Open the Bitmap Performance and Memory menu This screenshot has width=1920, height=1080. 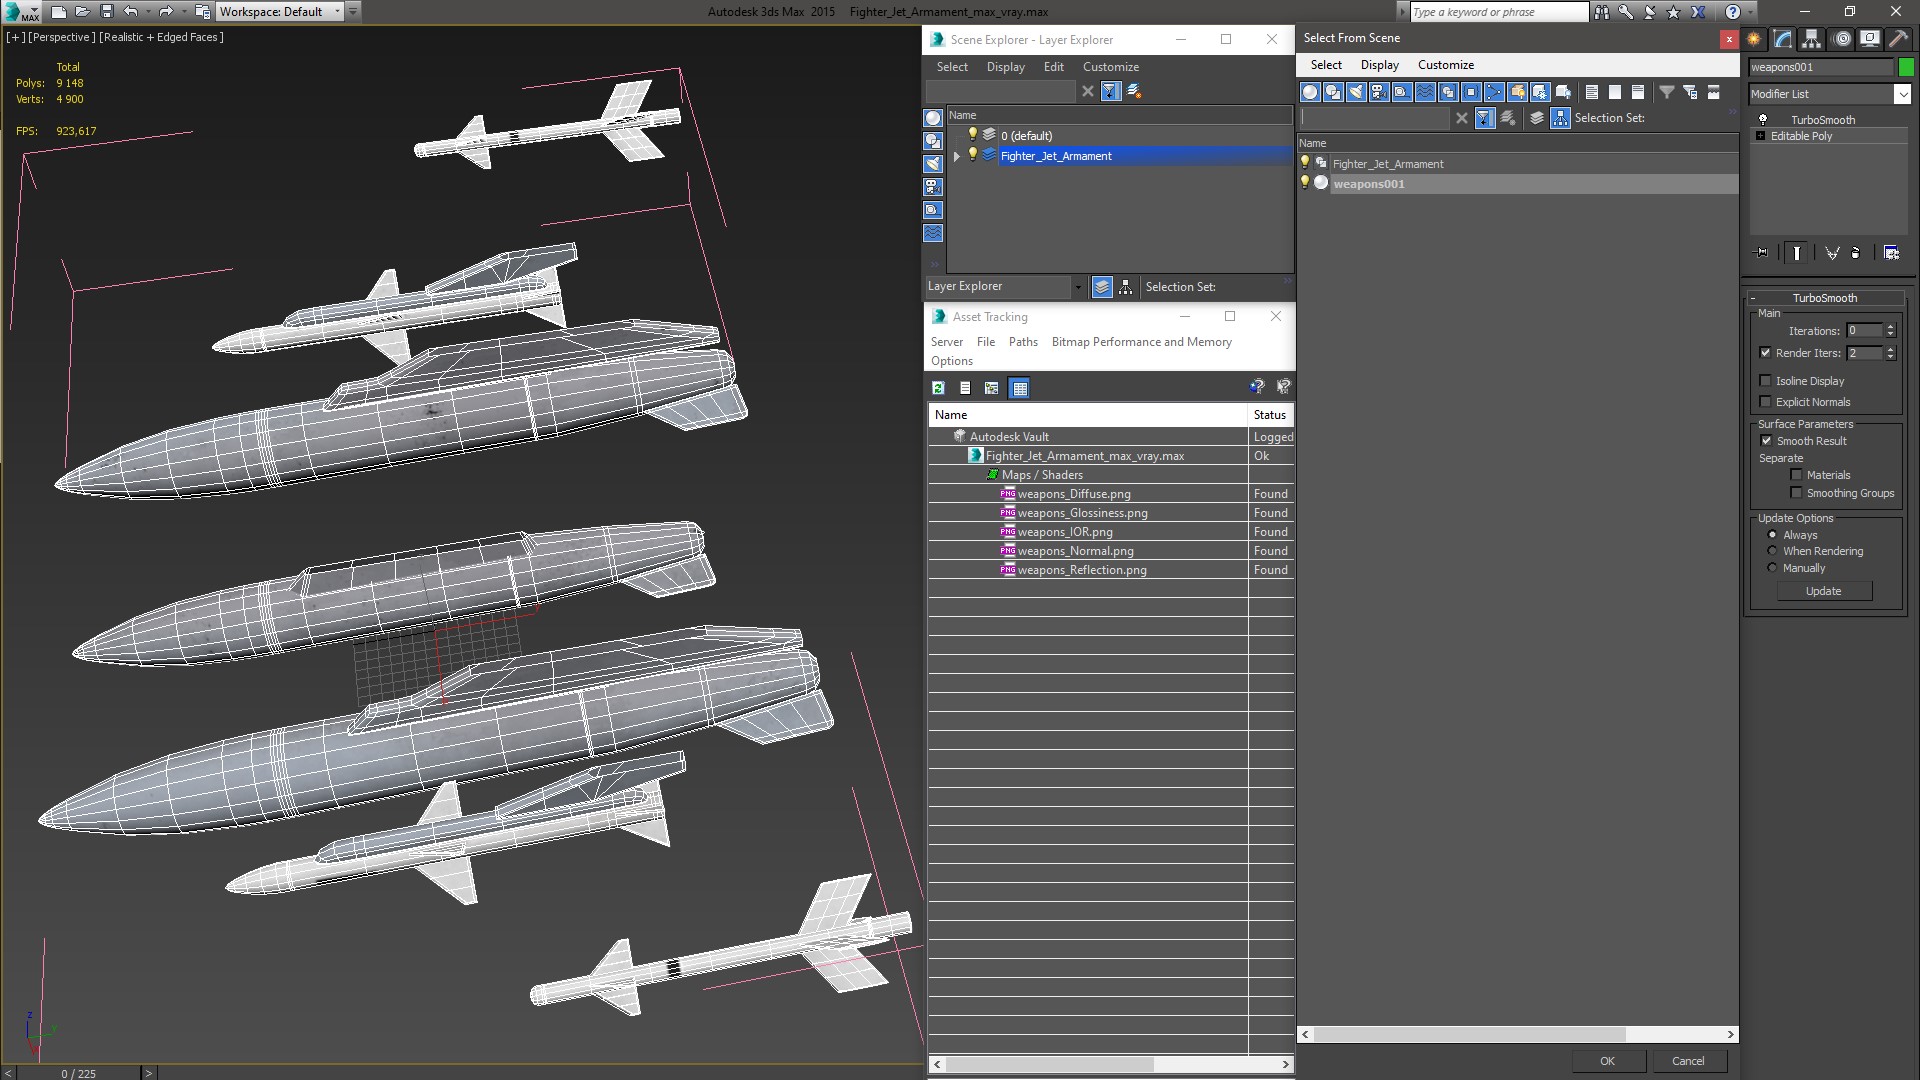point(1141,342)
